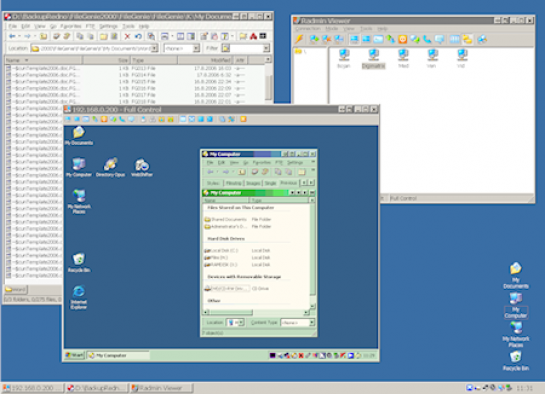
Task: Click the speech bubble text chat icon in Radmin Viewer
Action: (439, 39)
